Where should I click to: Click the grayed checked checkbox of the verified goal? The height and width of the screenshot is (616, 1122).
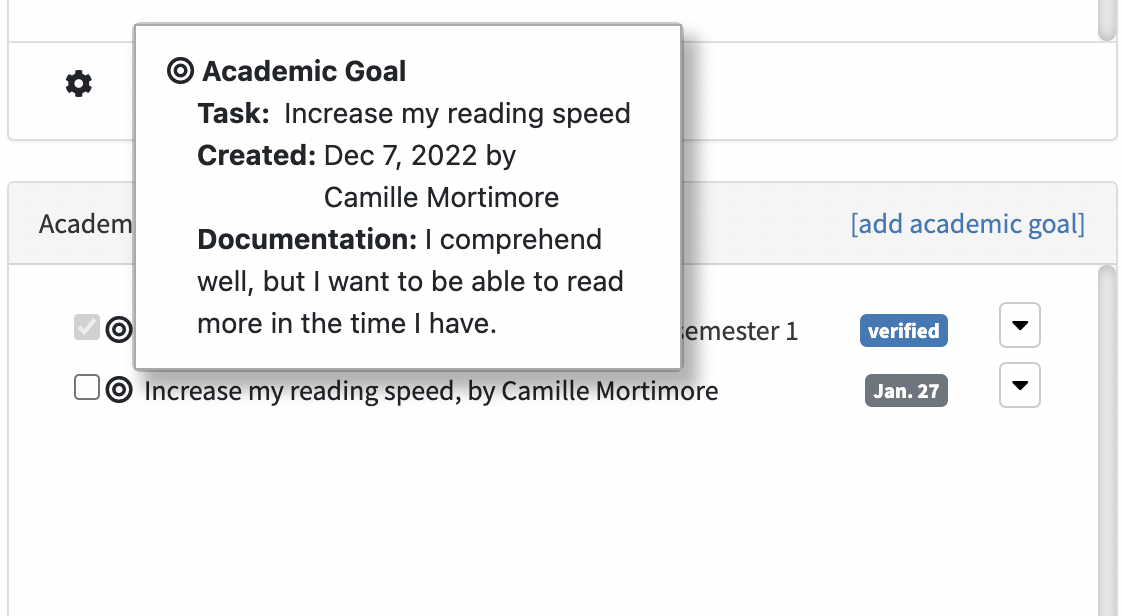pyautogui.click(x=87, y=327)
